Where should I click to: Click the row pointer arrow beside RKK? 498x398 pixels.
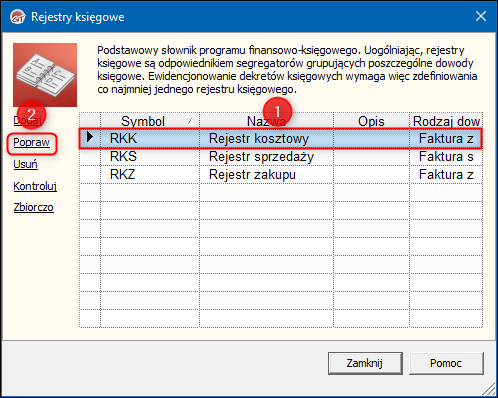click(90, 137)
